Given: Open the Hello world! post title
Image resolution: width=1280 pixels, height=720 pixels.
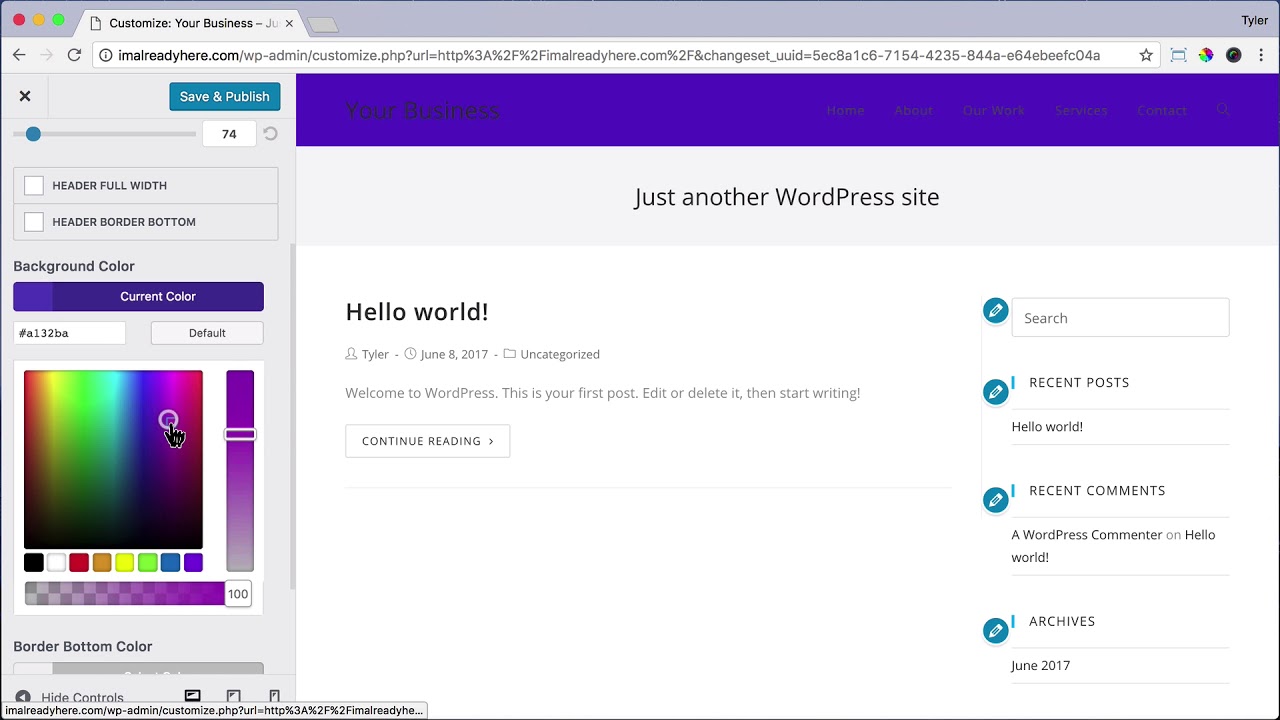Looking at the screenshot, I should (417, 312).
